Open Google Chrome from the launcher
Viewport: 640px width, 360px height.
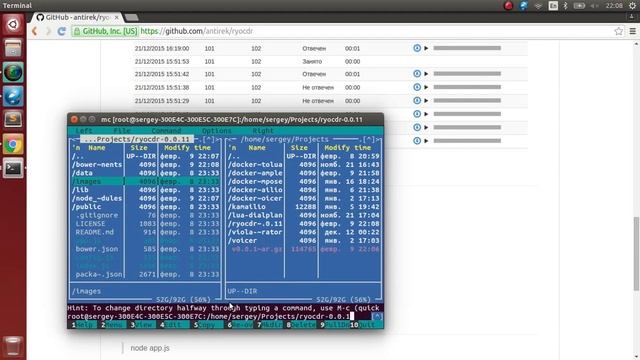pos(13,144)
